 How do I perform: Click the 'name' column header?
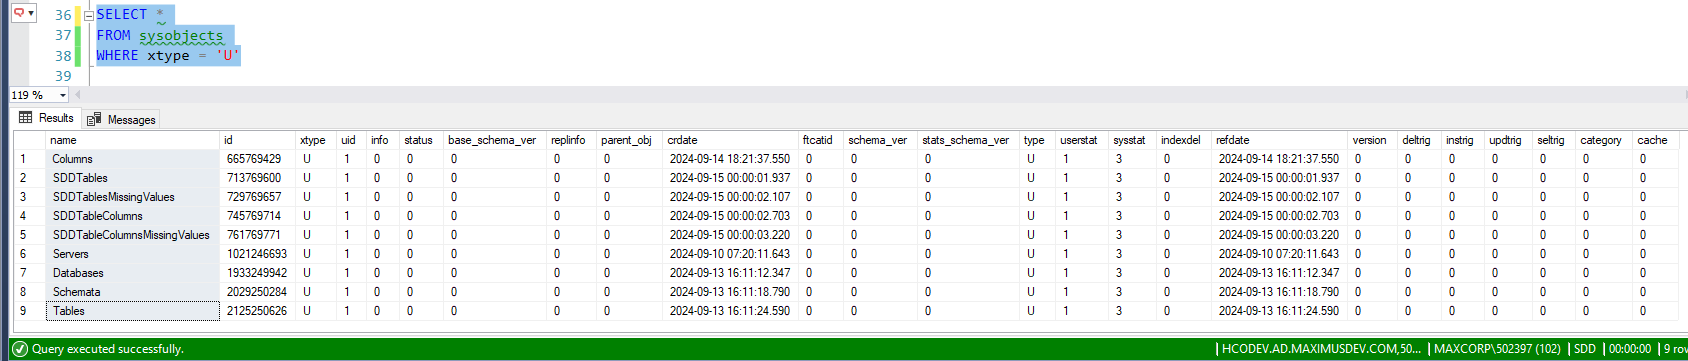tap(132, 140)
